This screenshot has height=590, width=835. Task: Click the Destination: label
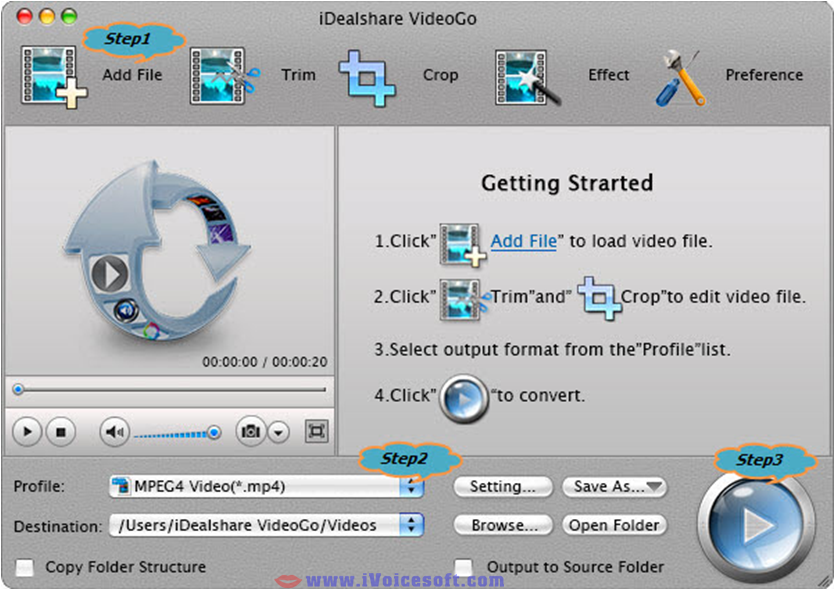point(58,526)
